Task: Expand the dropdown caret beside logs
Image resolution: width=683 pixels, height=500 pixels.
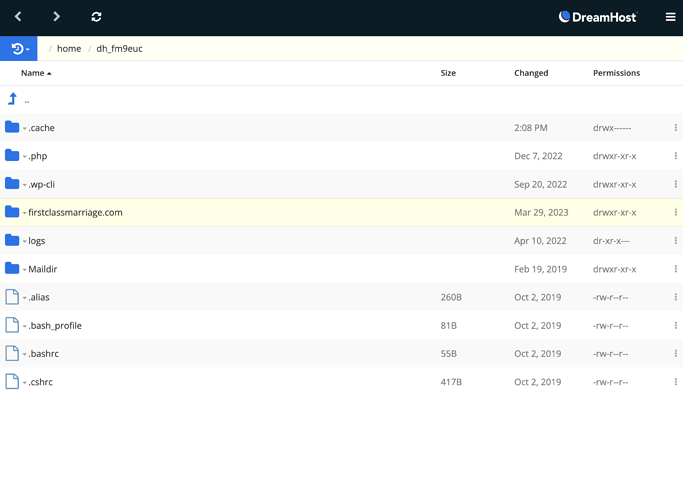Action: coord(25,242)
